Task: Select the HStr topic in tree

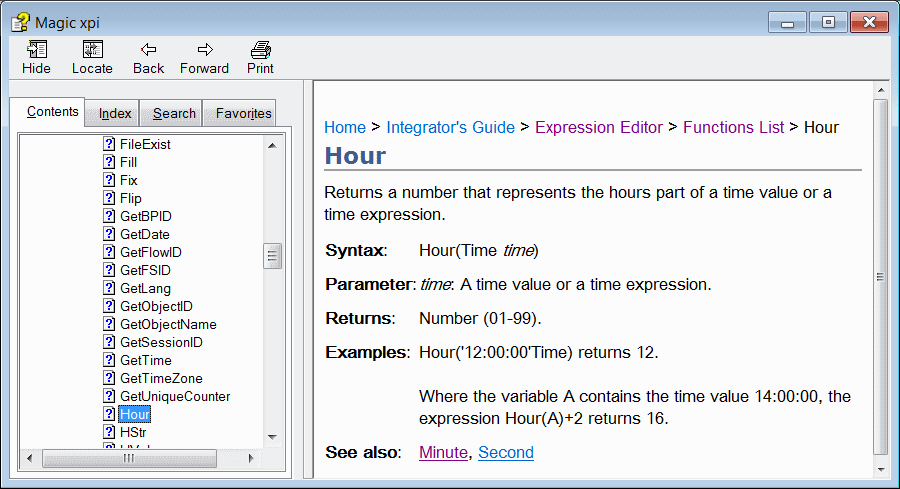Action: (x=133, y=432)
